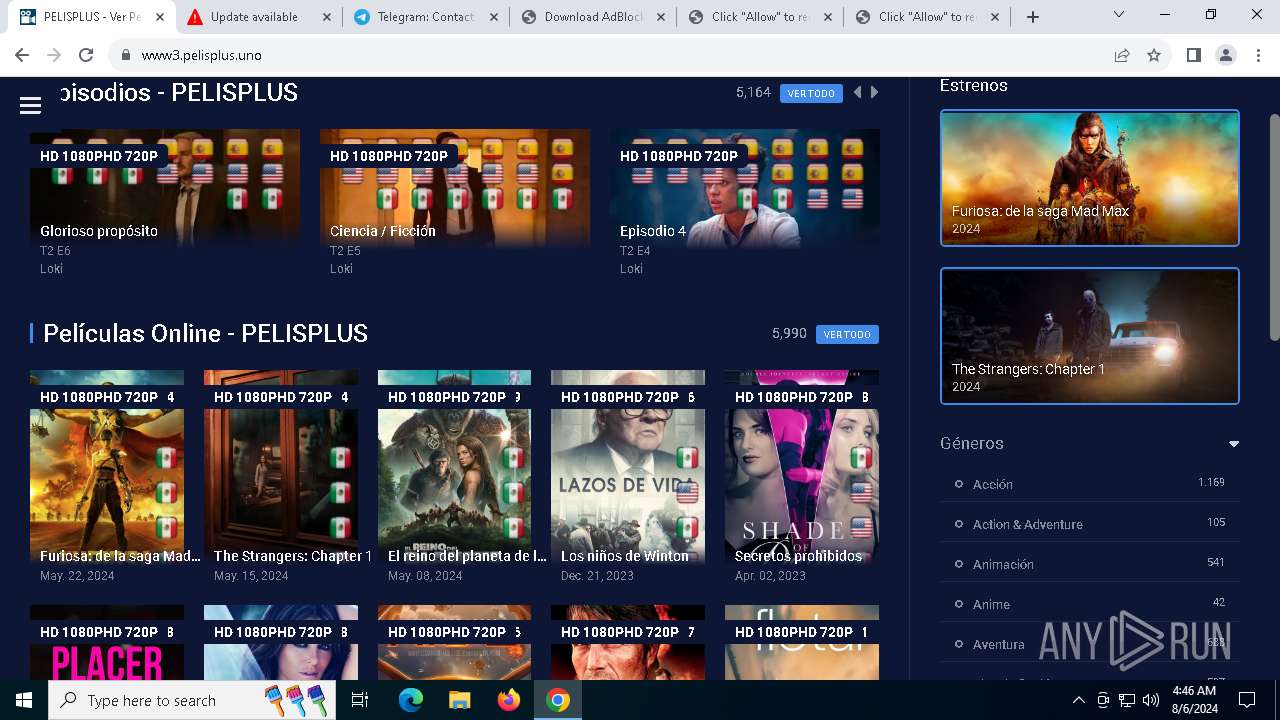
Task: Bookmark this page with the star icon
Action: click(x=1154, y=55)
